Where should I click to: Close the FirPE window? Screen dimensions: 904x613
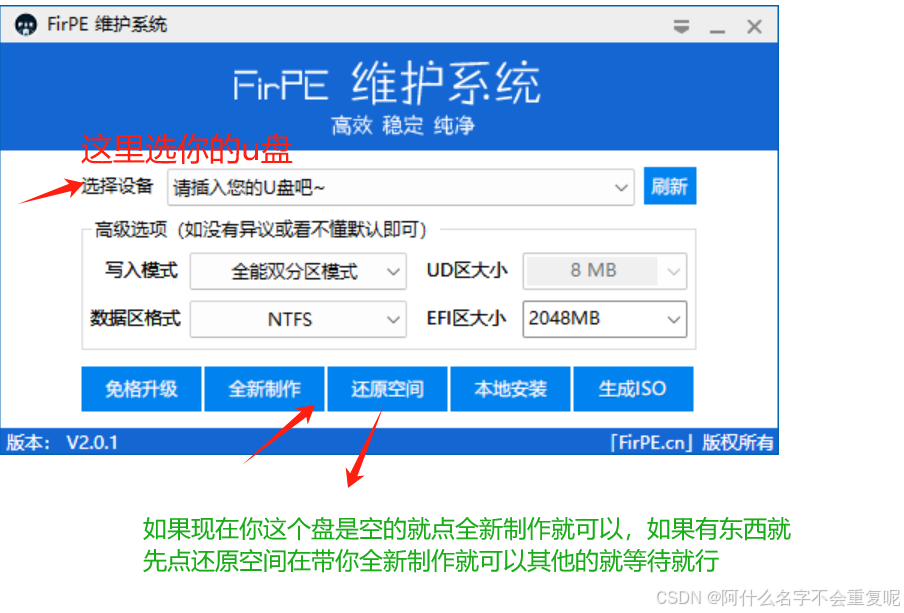click(754, 27)
